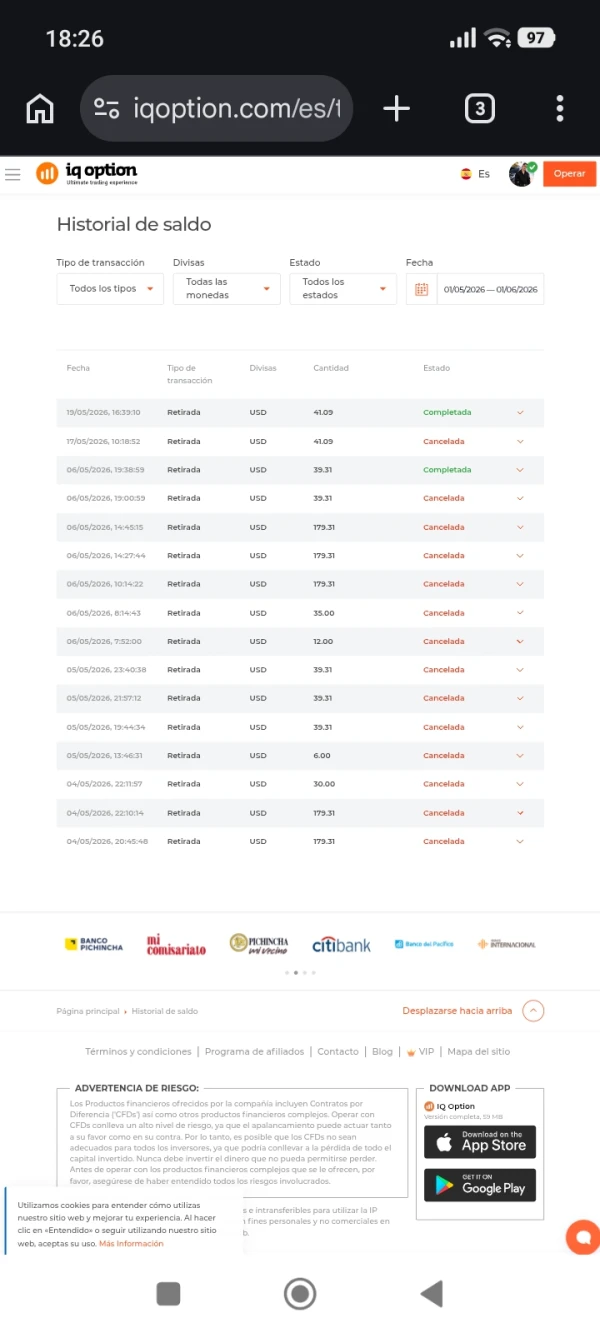This screenshot has width=600, height=1333.
Task: Click the calendar icon in Fecha
Action: pos(421,289)
